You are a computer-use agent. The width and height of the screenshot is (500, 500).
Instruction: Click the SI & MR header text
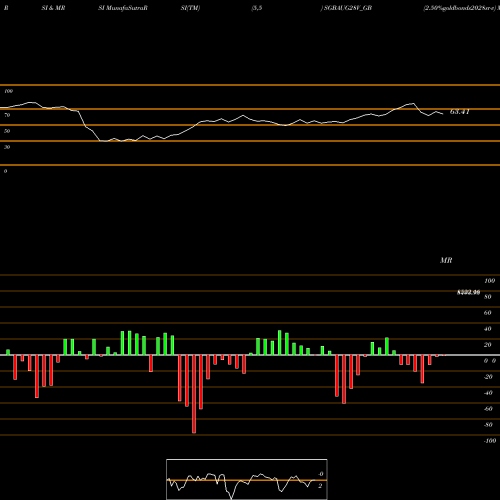53,8
